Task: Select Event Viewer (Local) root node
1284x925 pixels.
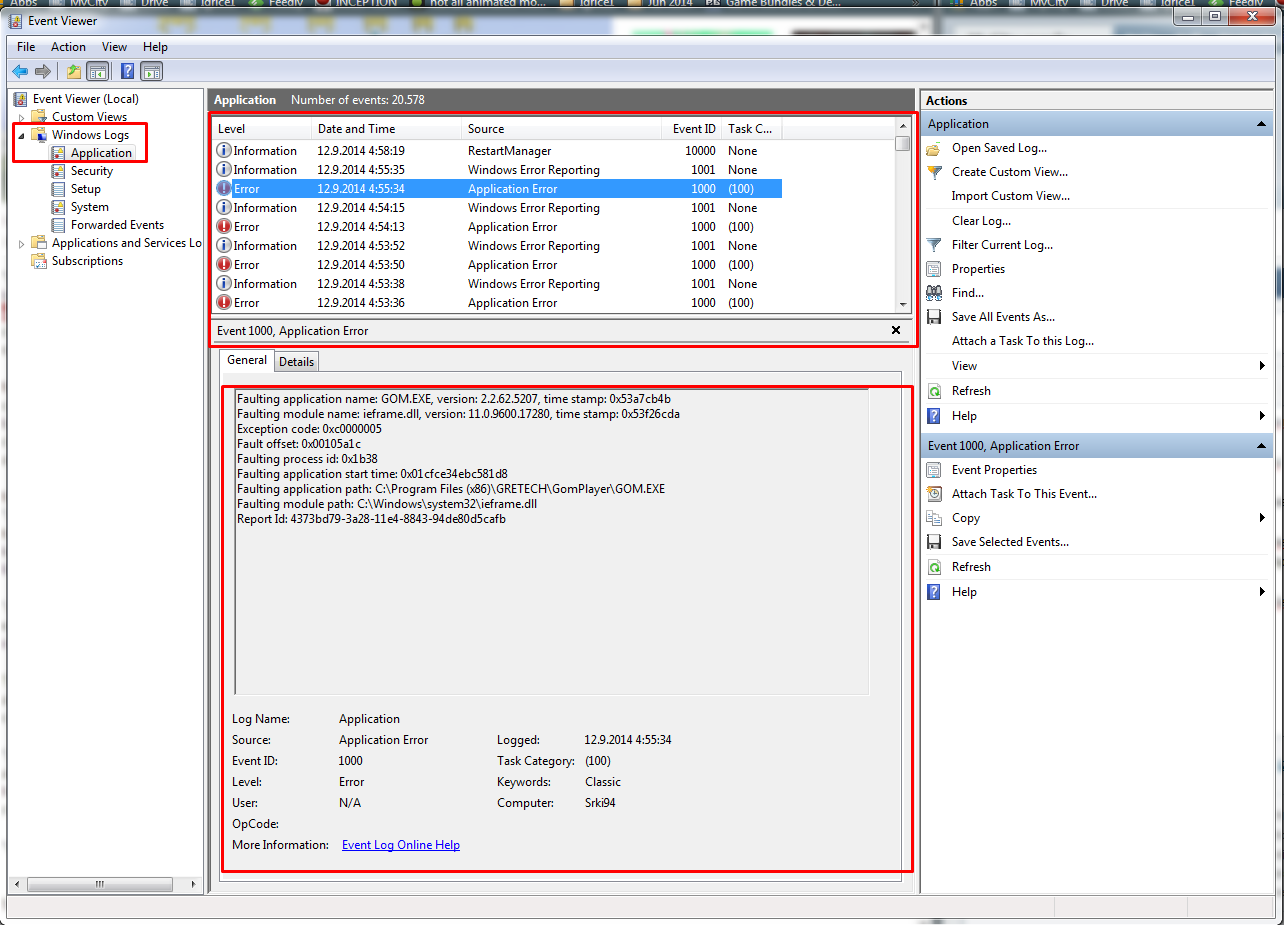Action: pos(86,99)
